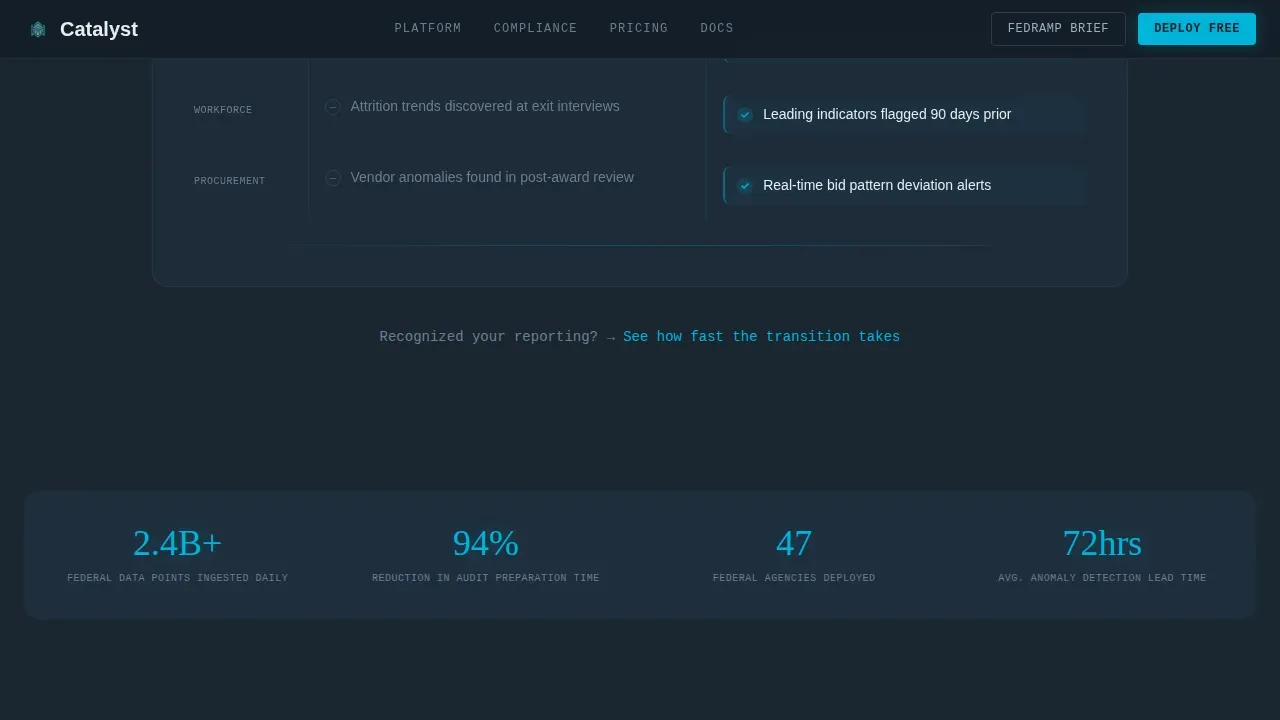Click the 47 statistic value
Image resolution: width=1280 pixels, height=720 pixels.
[x=794, y=543]
